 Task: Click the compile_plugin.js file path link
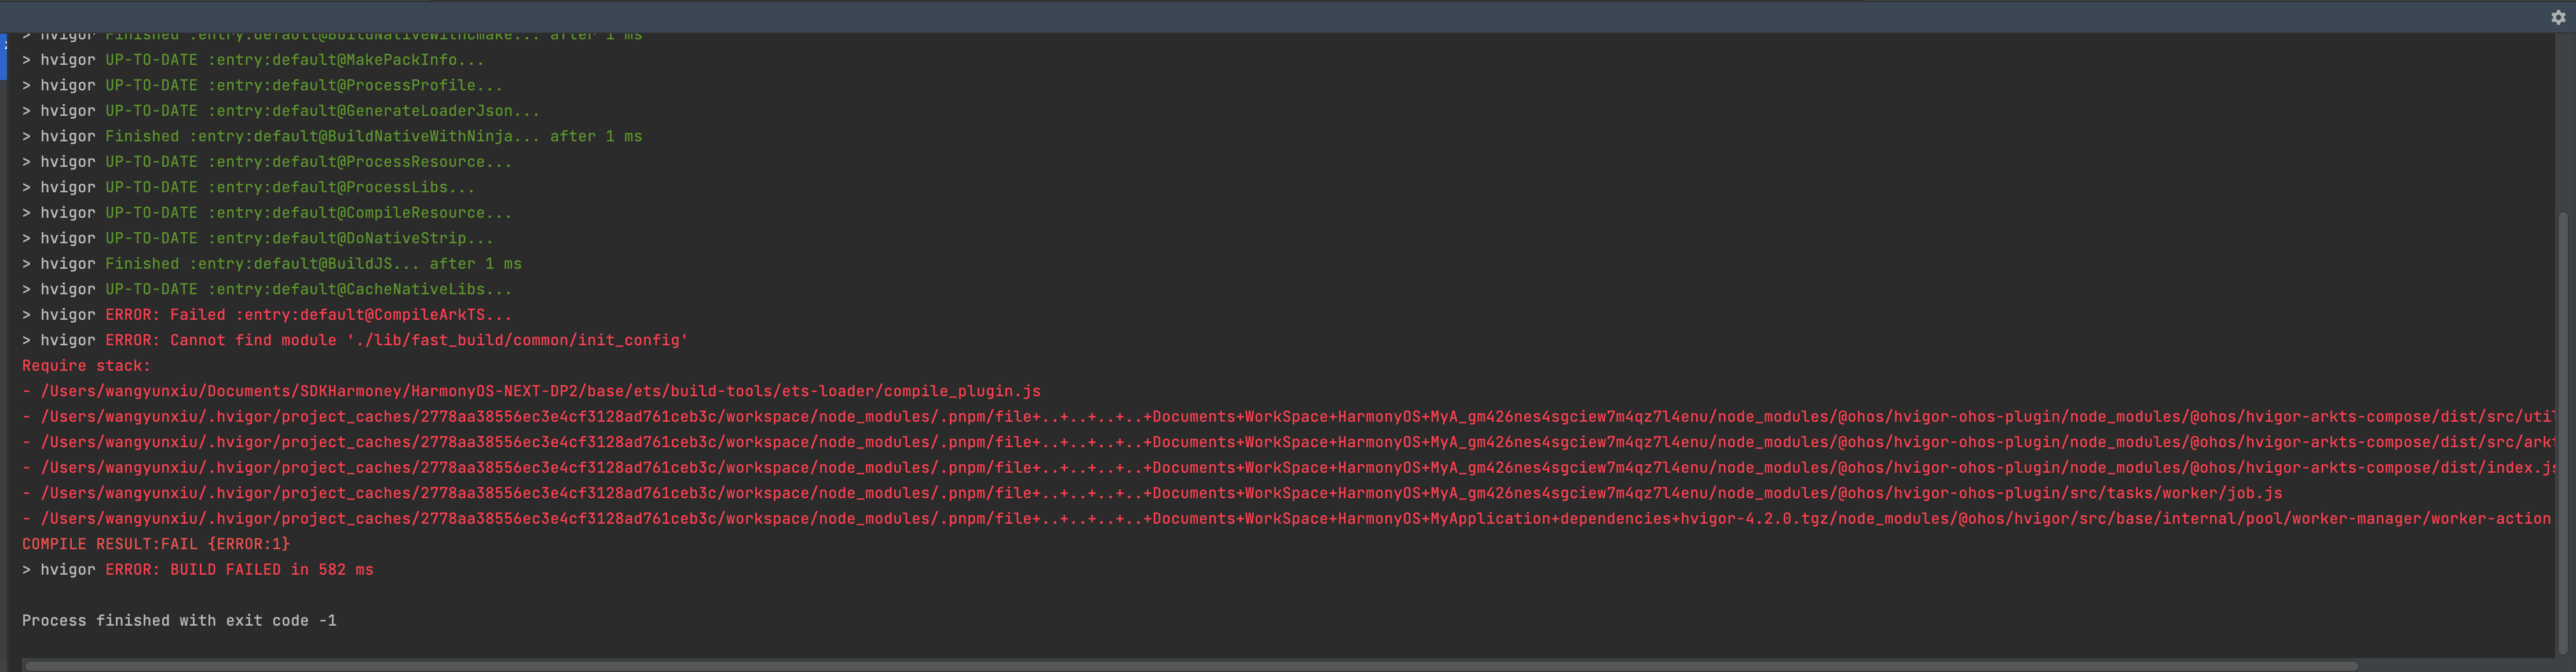(530, 391)
